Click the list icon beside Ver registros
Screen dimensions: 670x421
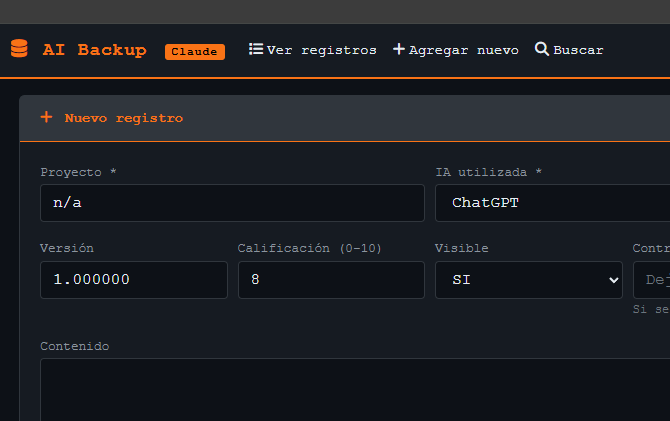(x=256, y=49)
